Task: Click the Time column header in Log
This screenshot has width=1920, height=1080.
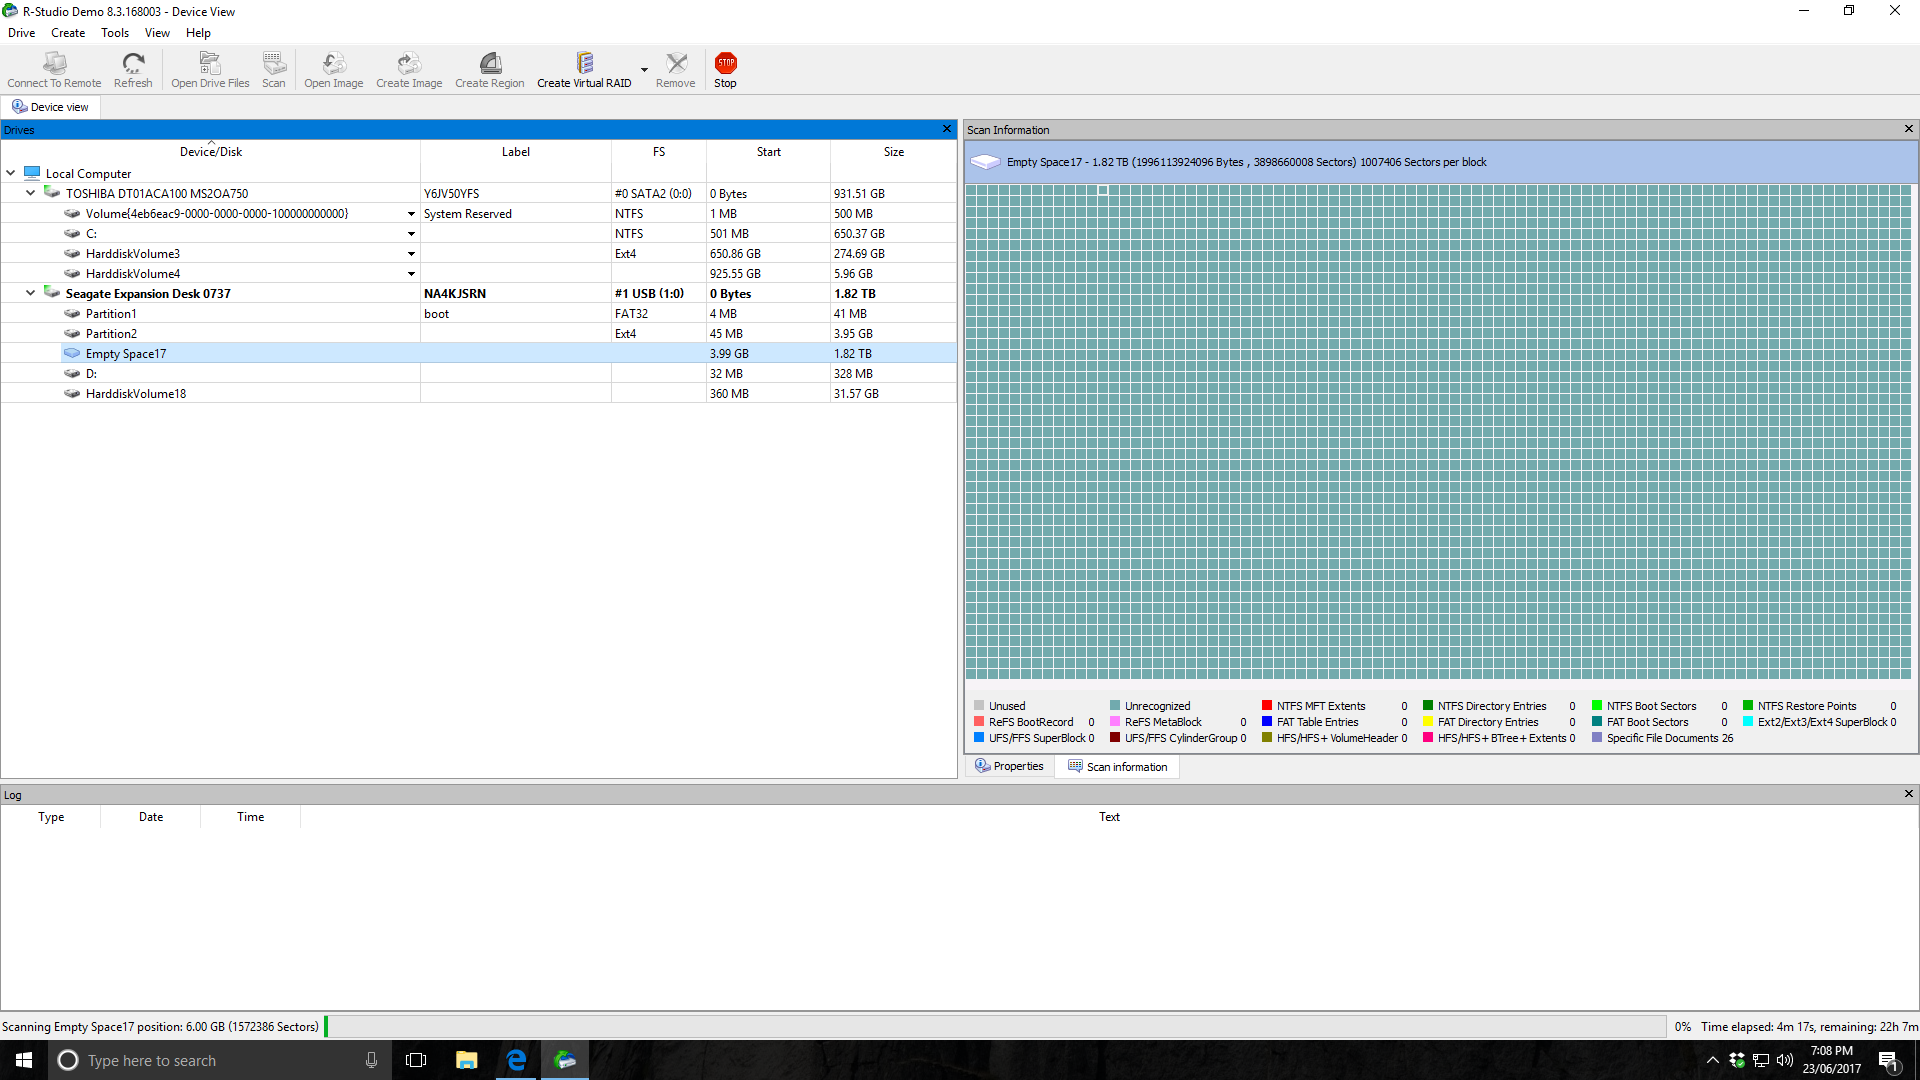Action: (x=251, y=817)
